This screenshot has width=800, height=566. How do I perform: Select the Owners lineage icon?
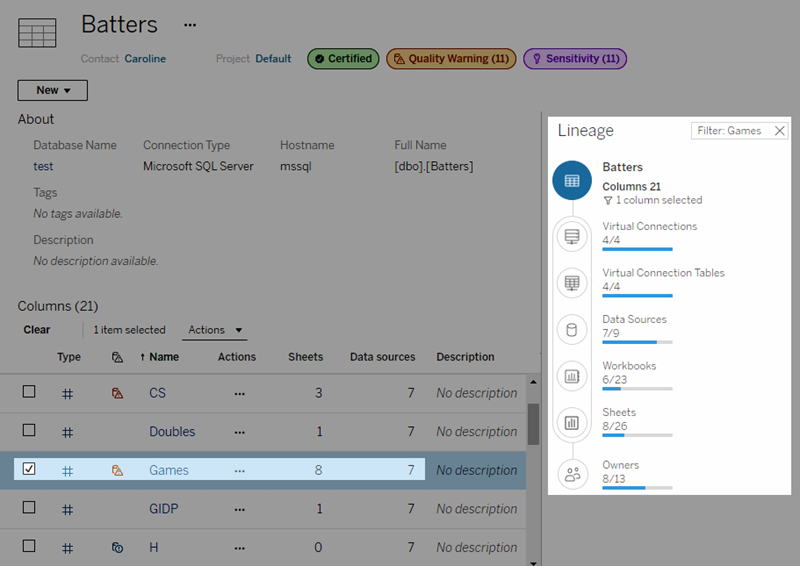[572, 475]
